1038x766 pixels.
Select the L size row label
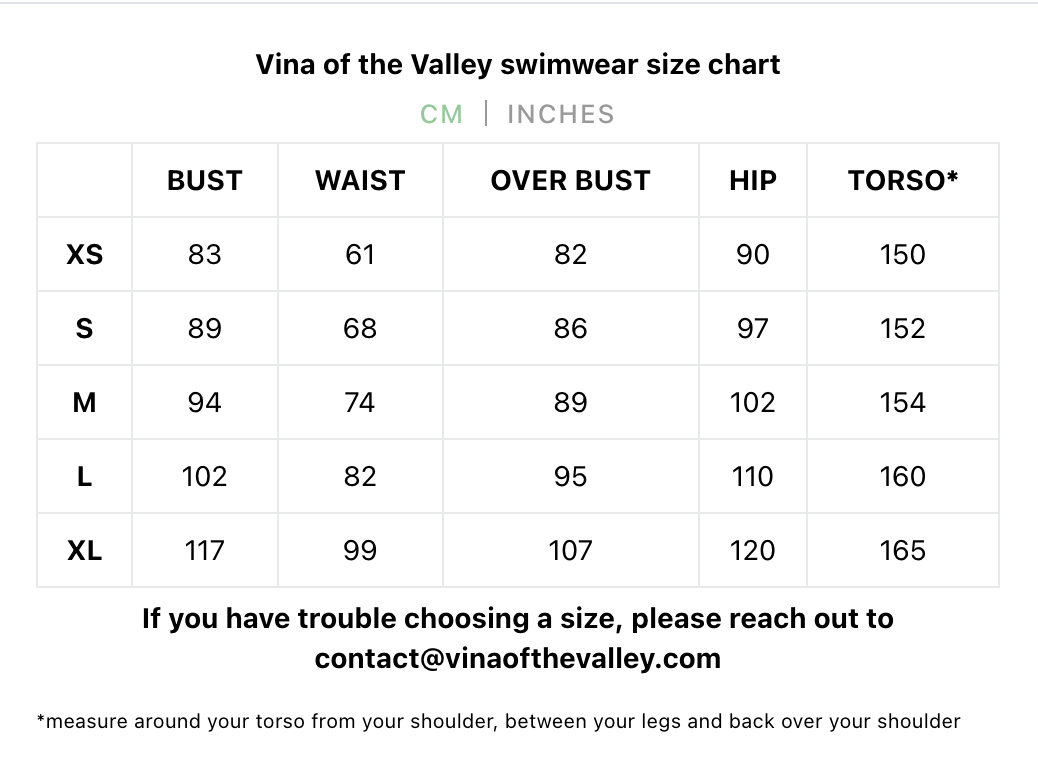pos(84,477)
